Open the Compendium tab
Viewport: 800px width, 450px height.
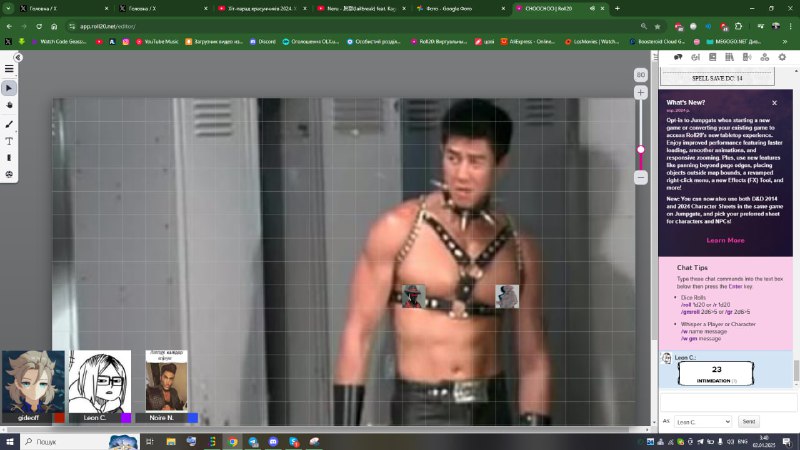coord(730,57)
